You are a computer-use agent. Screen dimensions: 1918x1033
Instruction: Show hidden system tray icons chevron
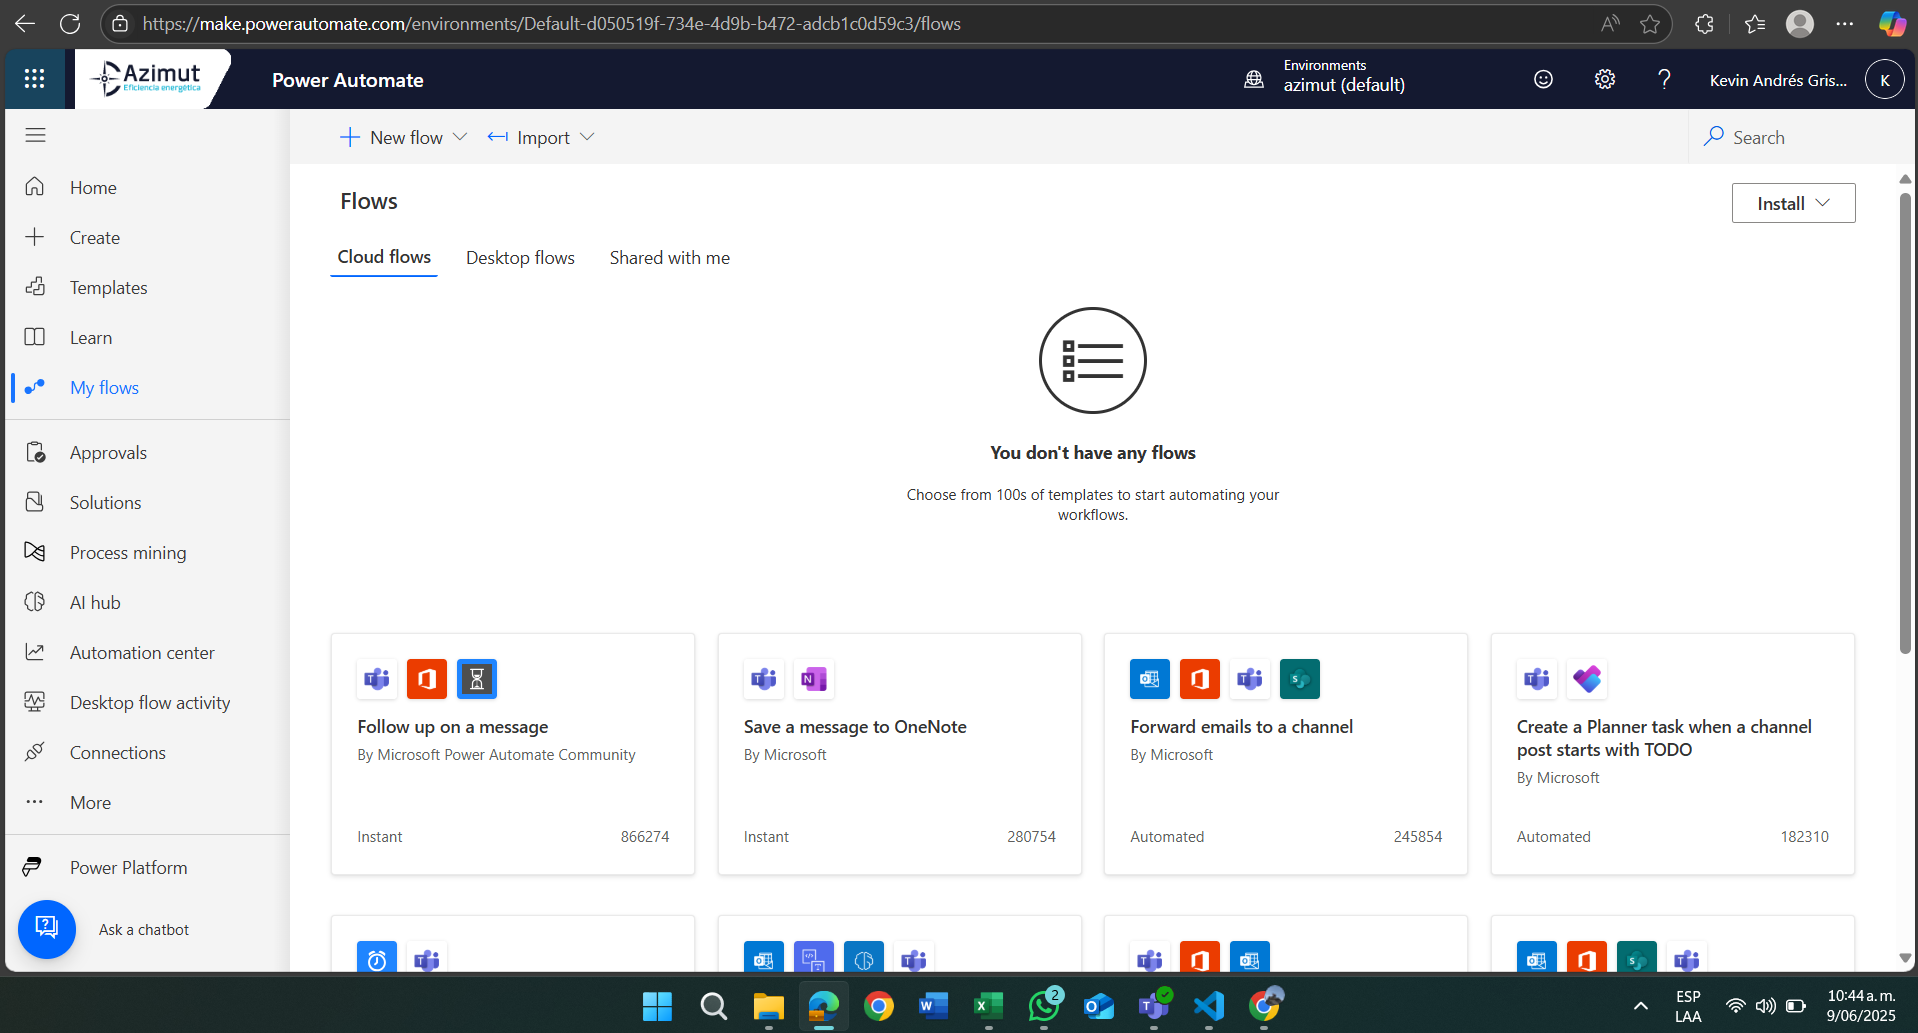pos(1640,1006)
